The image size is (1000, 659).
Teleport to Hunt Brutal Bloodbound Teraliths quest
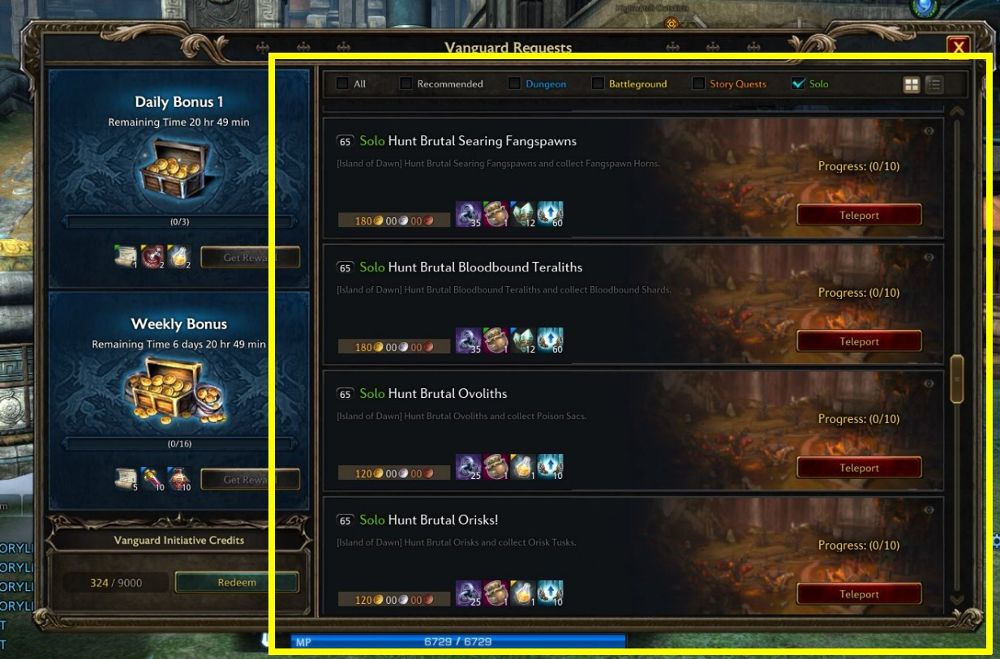coord(859,341)
